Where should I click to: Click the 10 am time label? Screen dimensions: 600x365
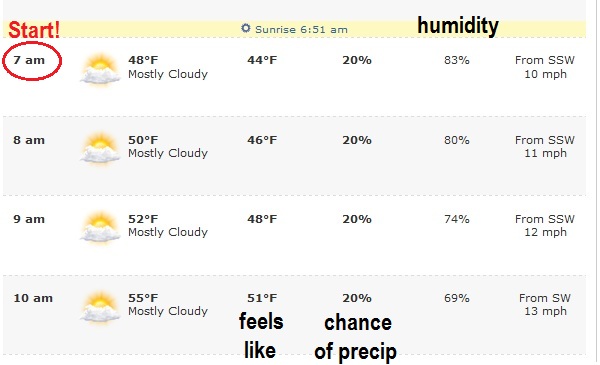click(33, 298)
